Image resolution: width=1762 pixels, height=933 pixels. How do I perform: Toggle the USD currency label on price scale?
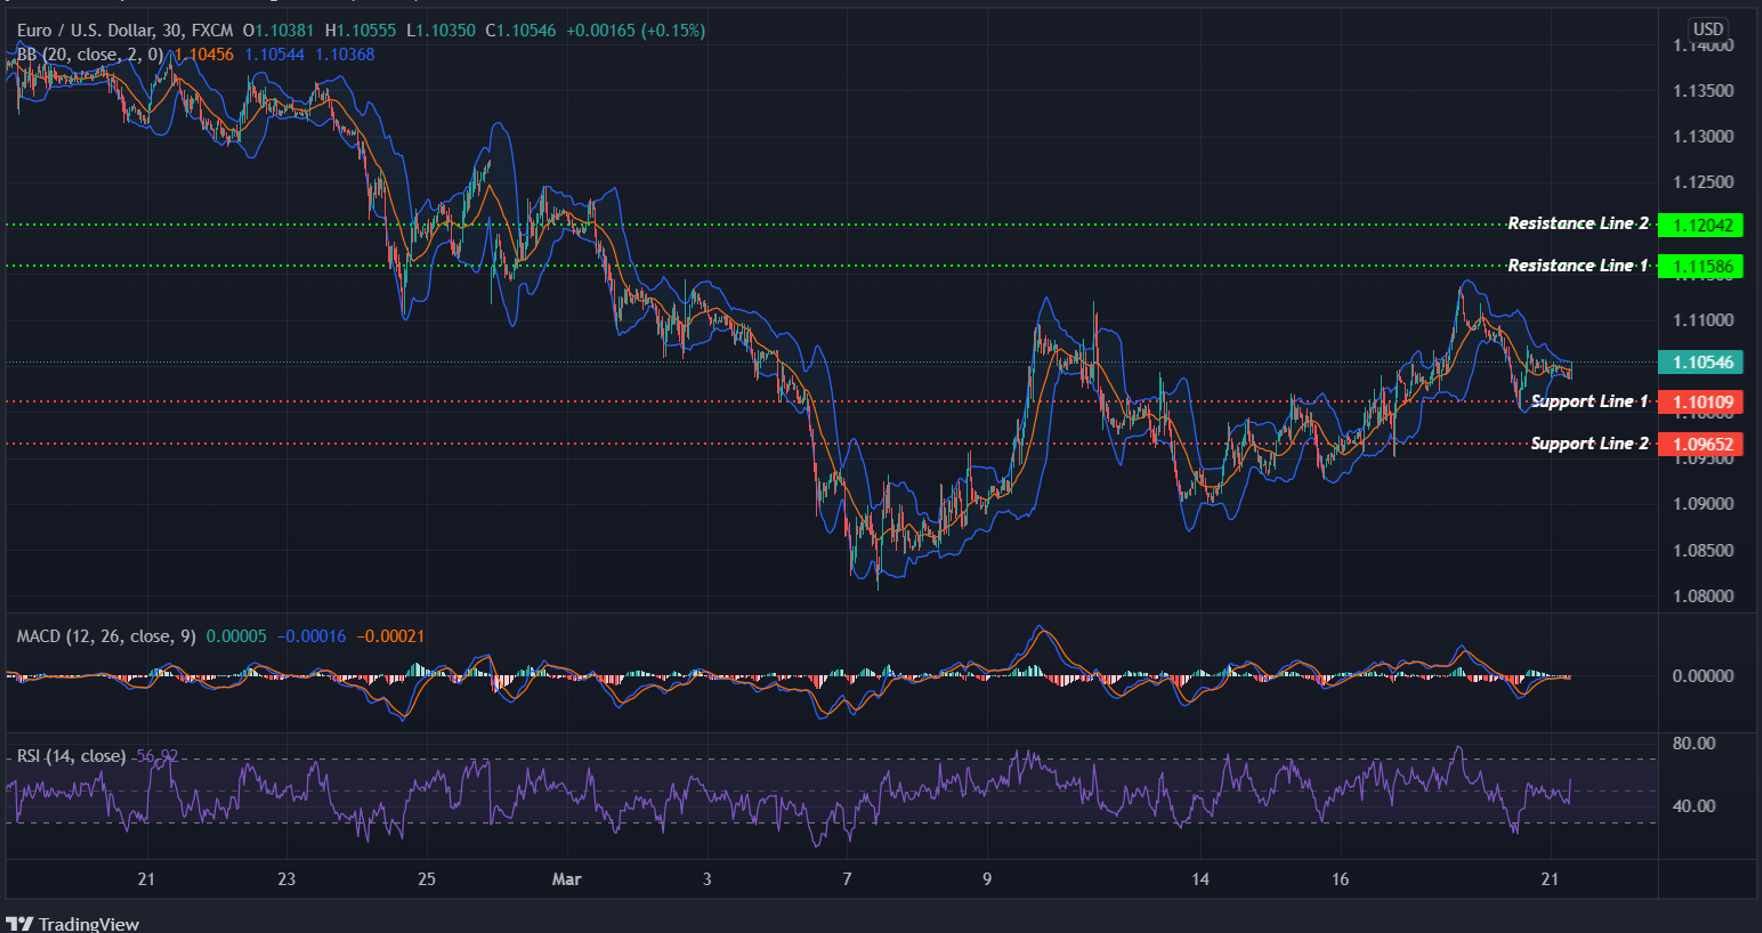(x=1708, y=29)
